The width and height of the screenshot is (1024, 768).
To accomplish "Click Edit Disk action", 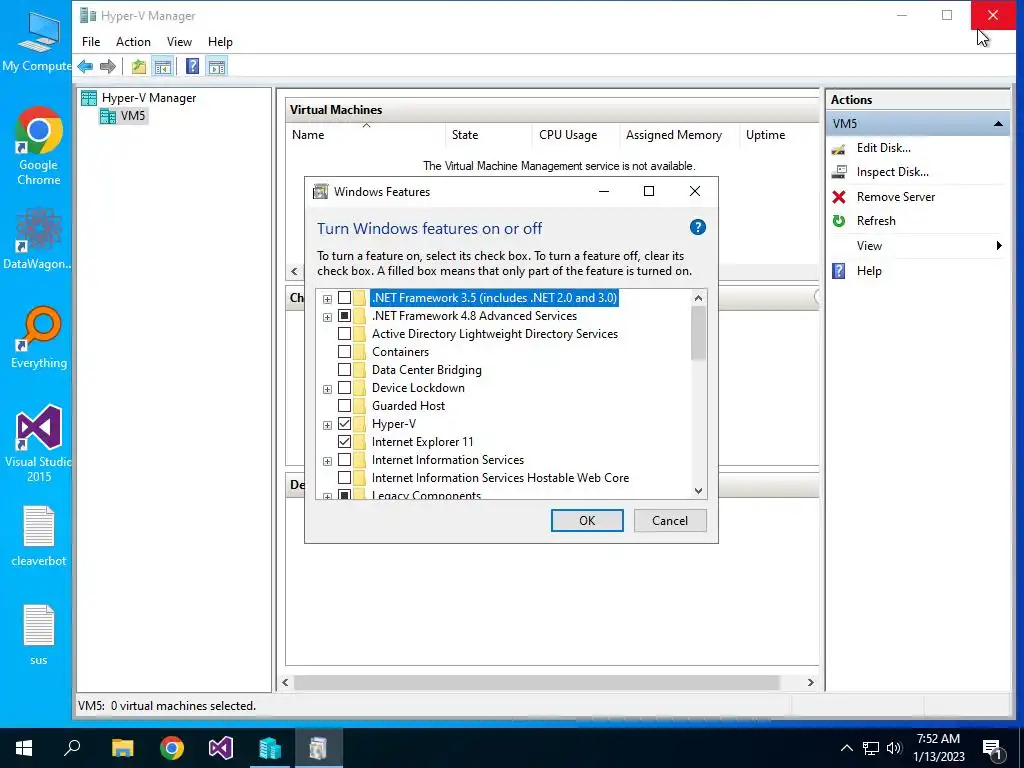I will (x=883, y=148).
